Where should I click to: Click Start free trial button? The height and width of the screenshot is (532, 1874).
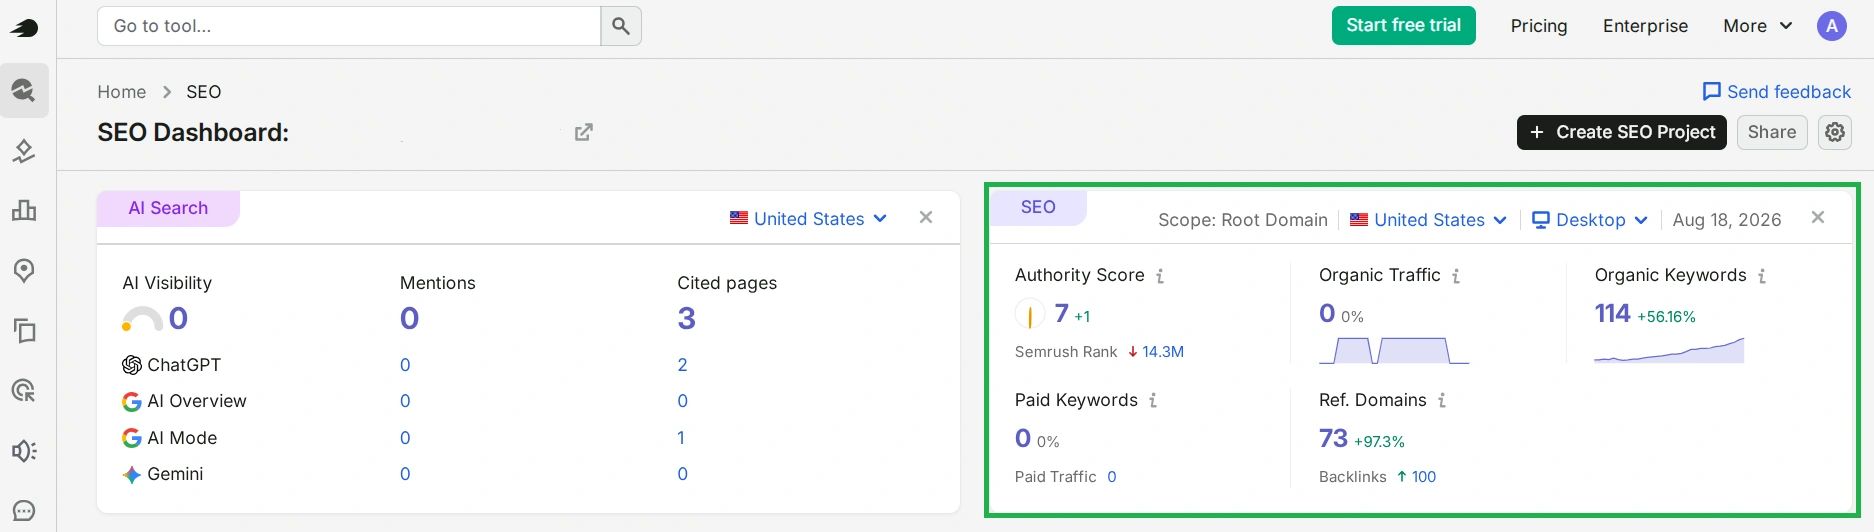click(x=1404, y=26)
